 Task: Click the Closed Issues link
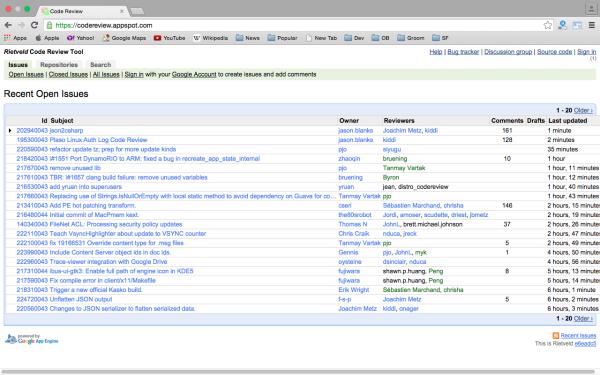(x=68, y=74)
